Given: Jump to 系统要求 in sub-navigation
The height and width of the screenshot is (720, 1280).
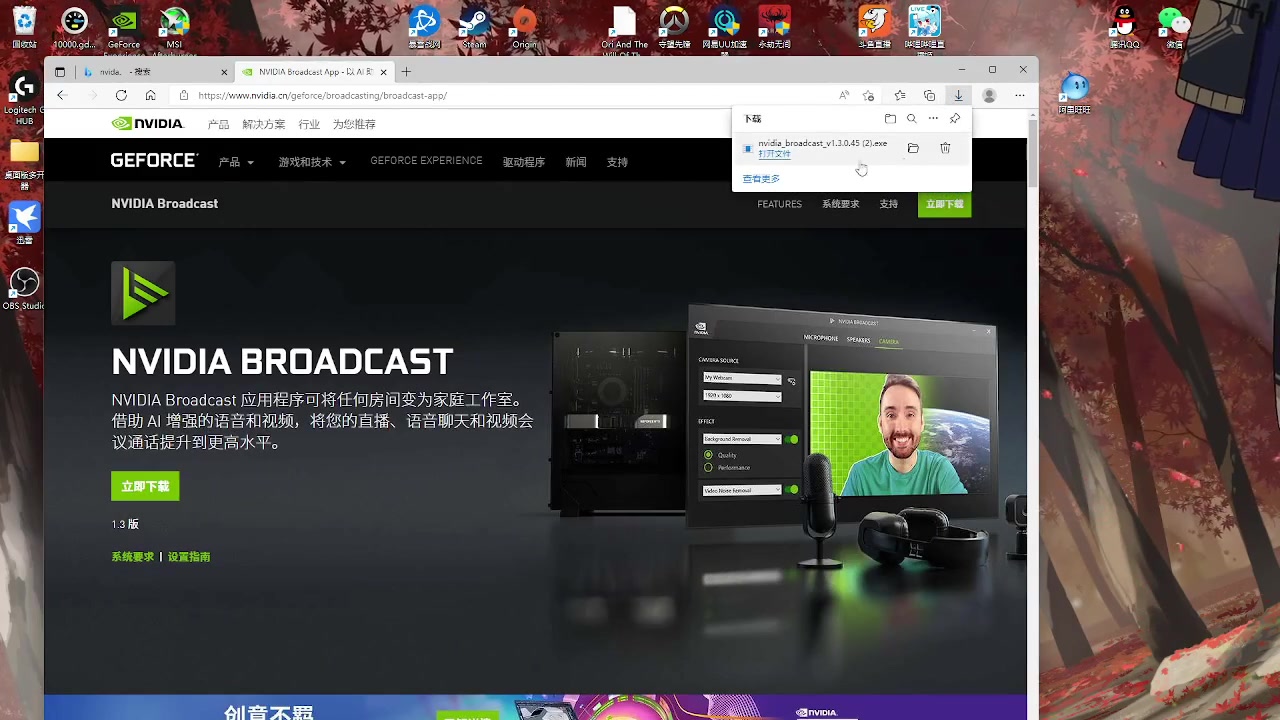Looking at the screenshot, I should pos(840,204).
